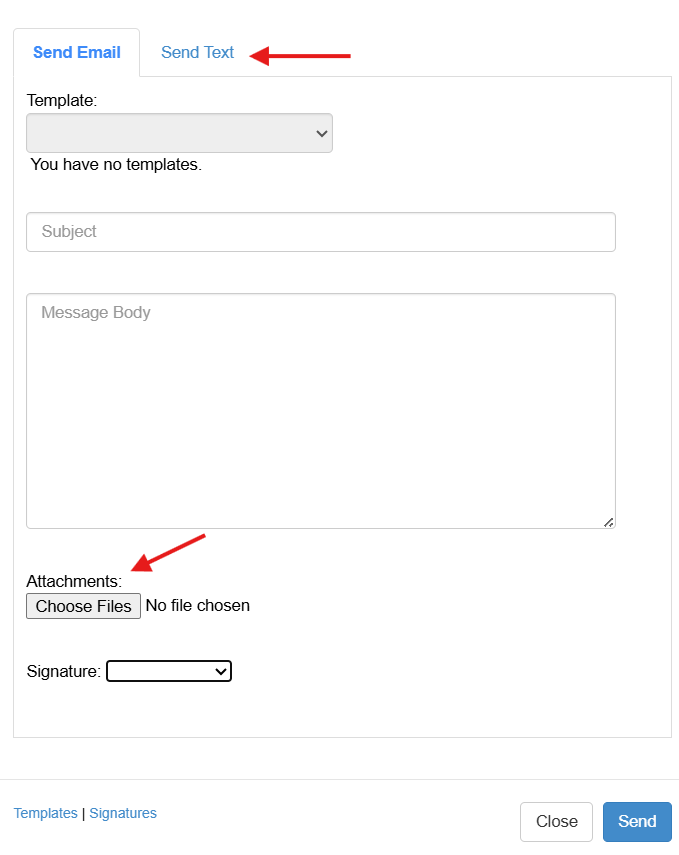Click the Choose Files button
Screen dimensions: 679x855
click(x=83, y=605)
